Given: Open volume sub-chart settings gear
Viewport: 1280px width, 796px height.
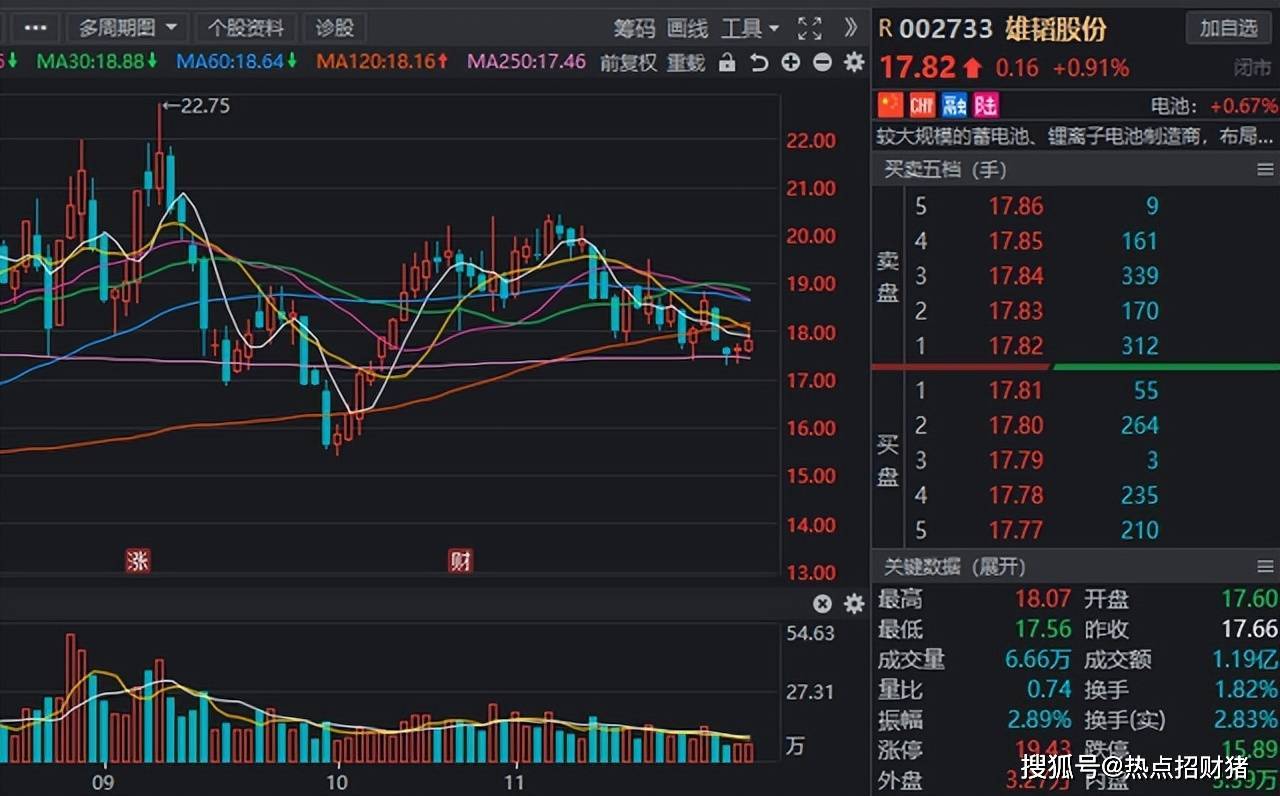Looking at the screenshot, I should tap(854, 604).
